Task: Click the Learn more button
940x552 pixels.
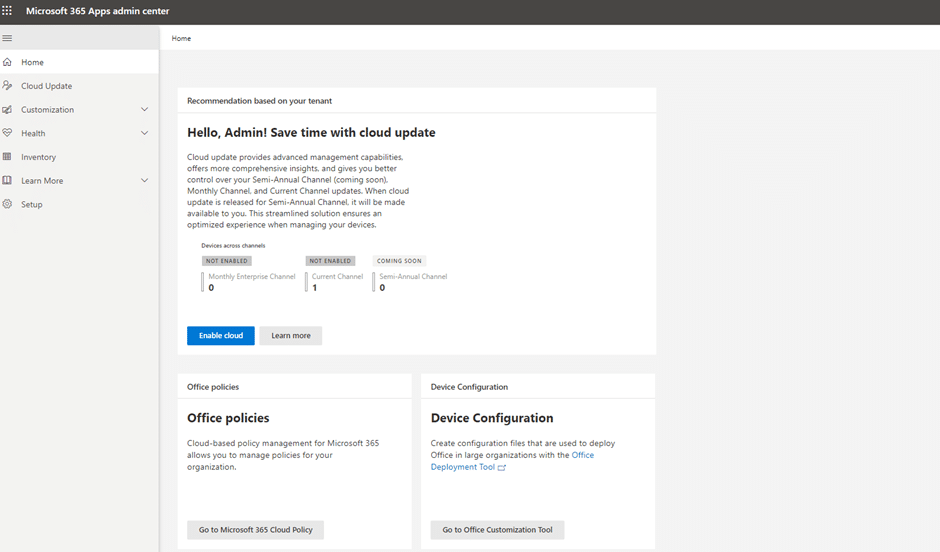Action: [291, 336]
